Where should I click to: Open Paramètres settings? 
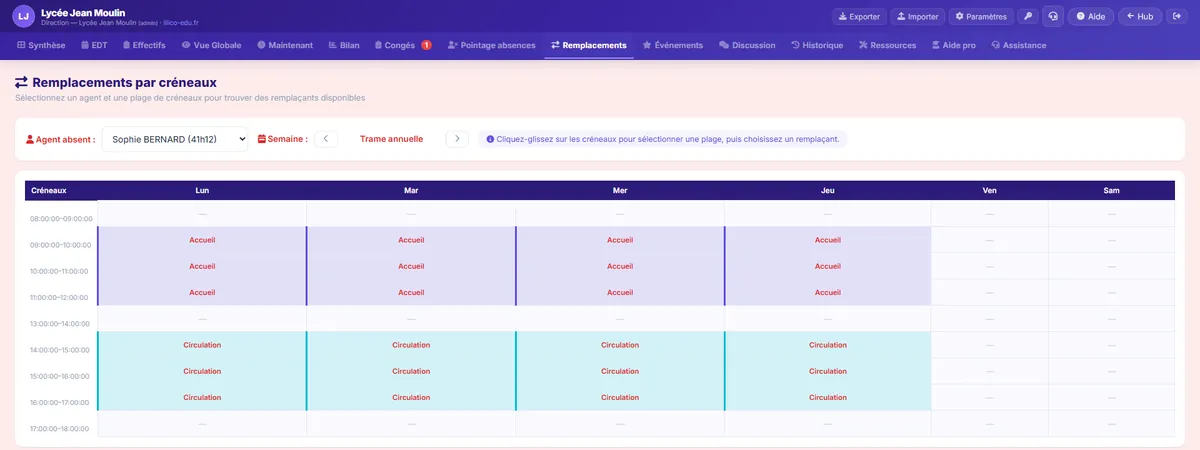(x=981, y=16)
